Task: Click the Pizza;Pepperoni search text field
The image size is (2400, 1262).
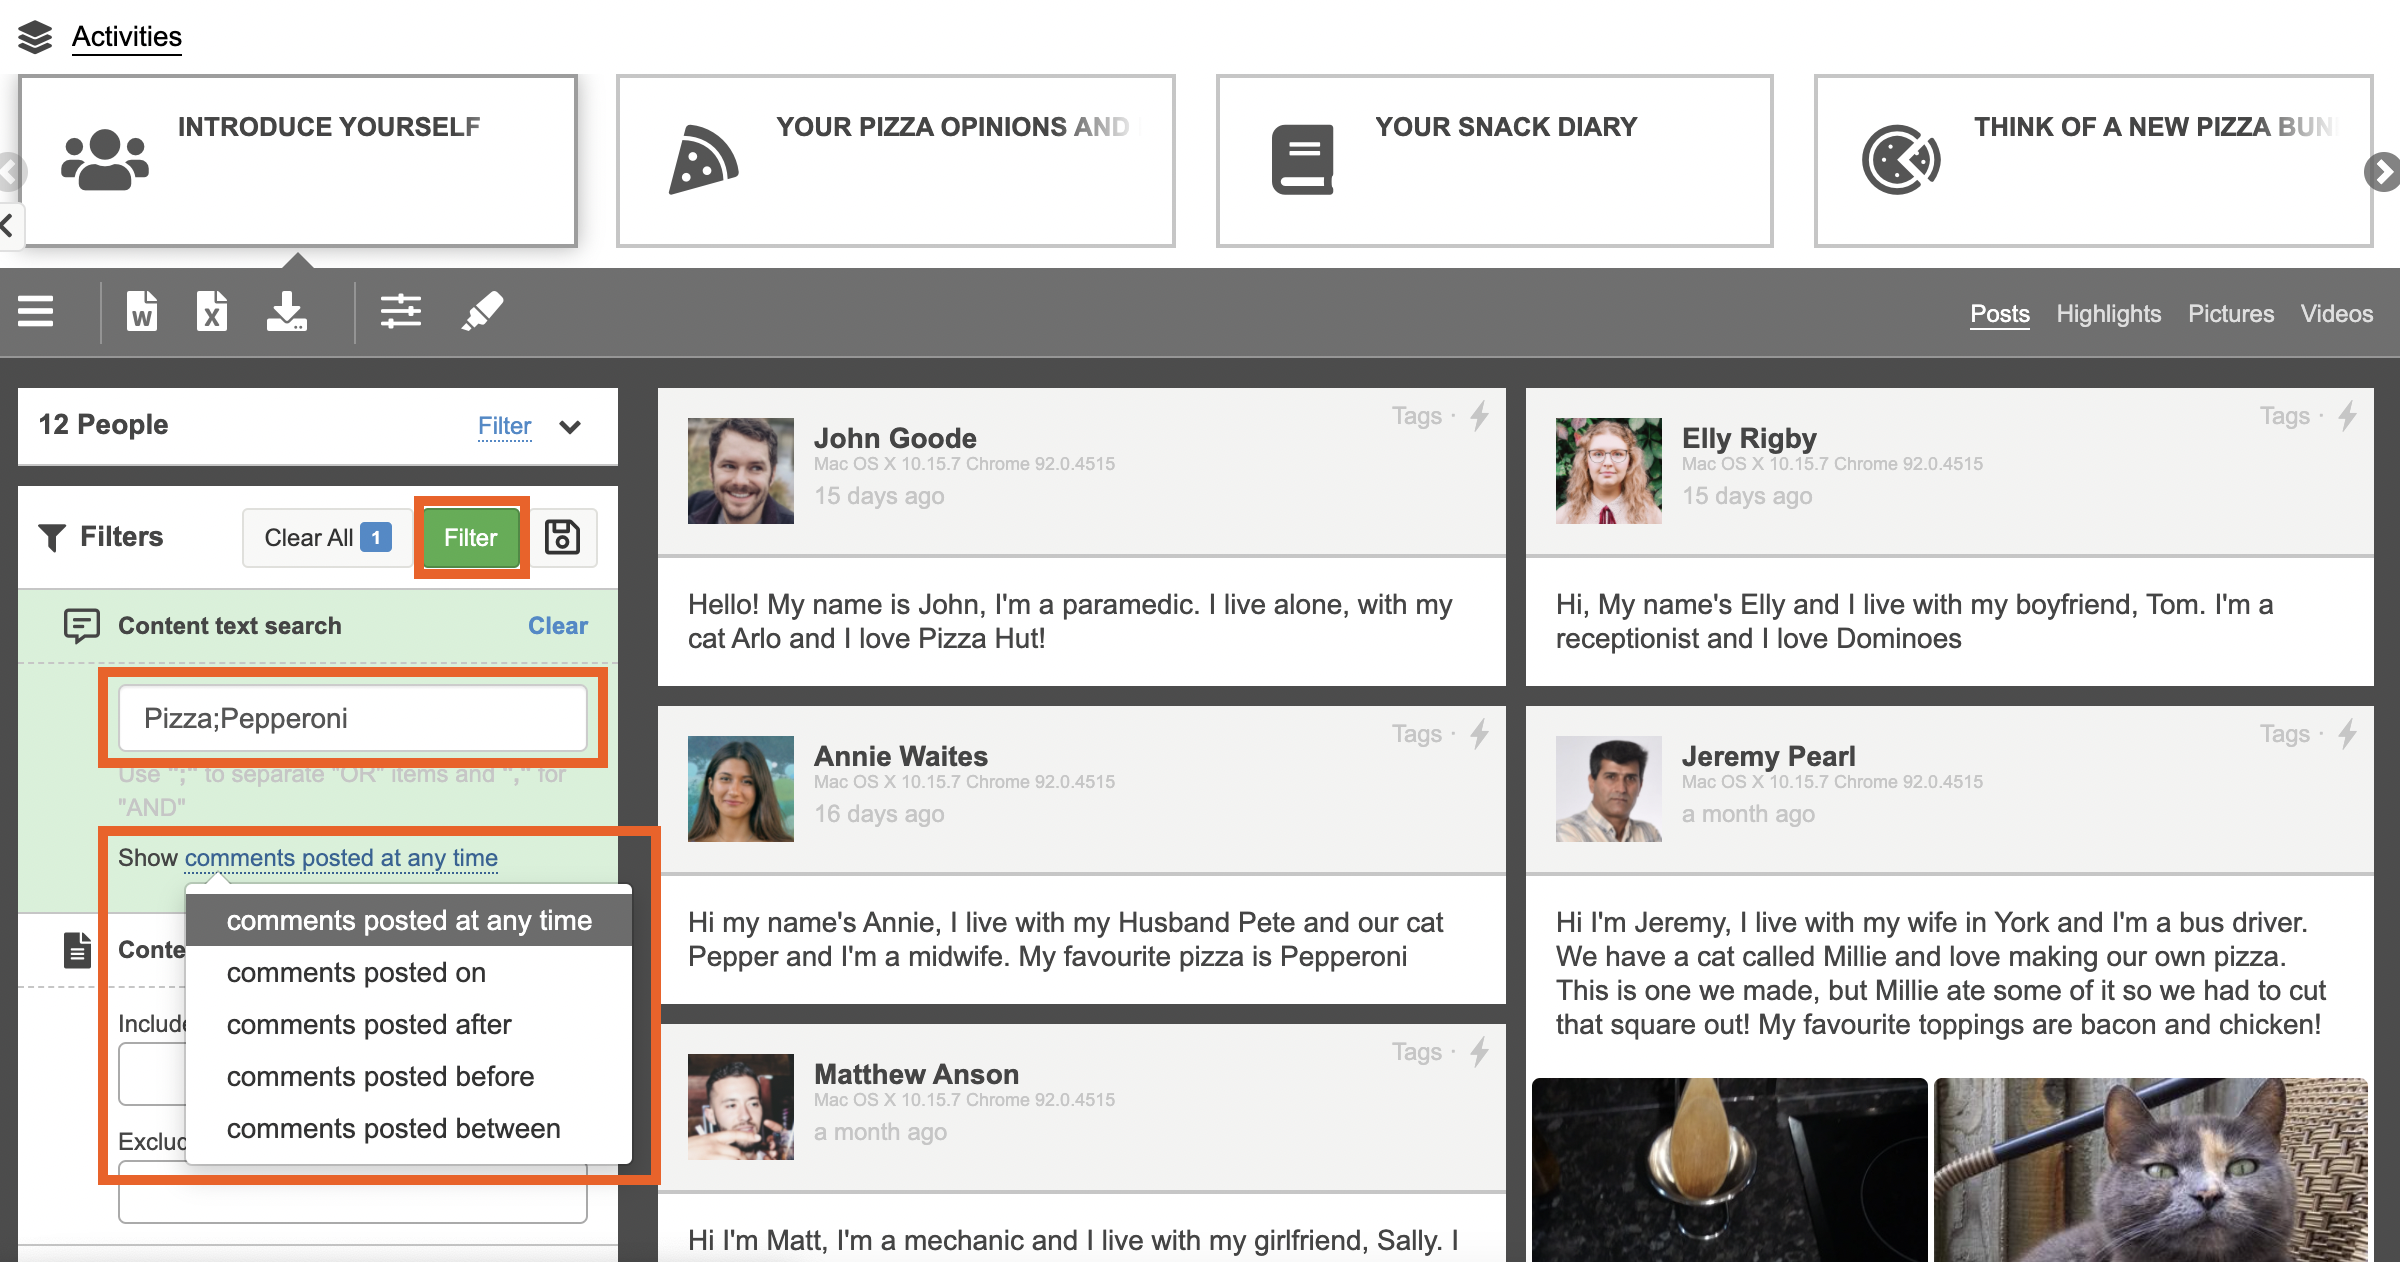Action: point(352,718)
